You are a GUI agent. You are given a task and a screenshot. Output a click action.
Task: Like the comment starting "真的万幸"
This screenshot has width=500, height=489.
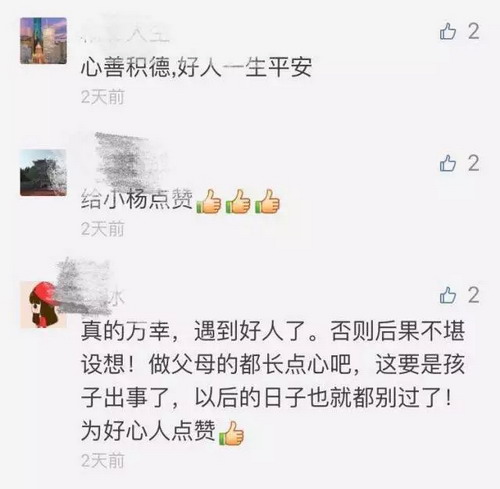click(447, 295)
